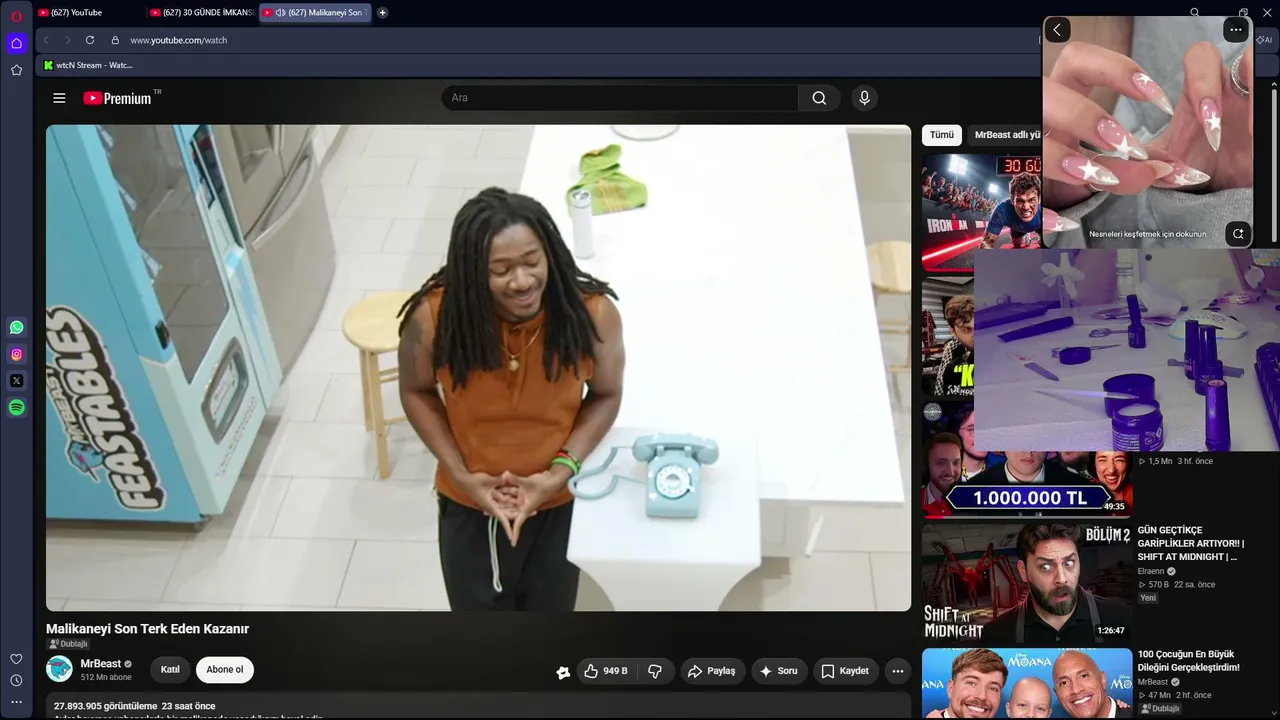Launch WhatsApp from the Opera sidebar
This screenshot has width=1280, height=720.
click(16, 327)
